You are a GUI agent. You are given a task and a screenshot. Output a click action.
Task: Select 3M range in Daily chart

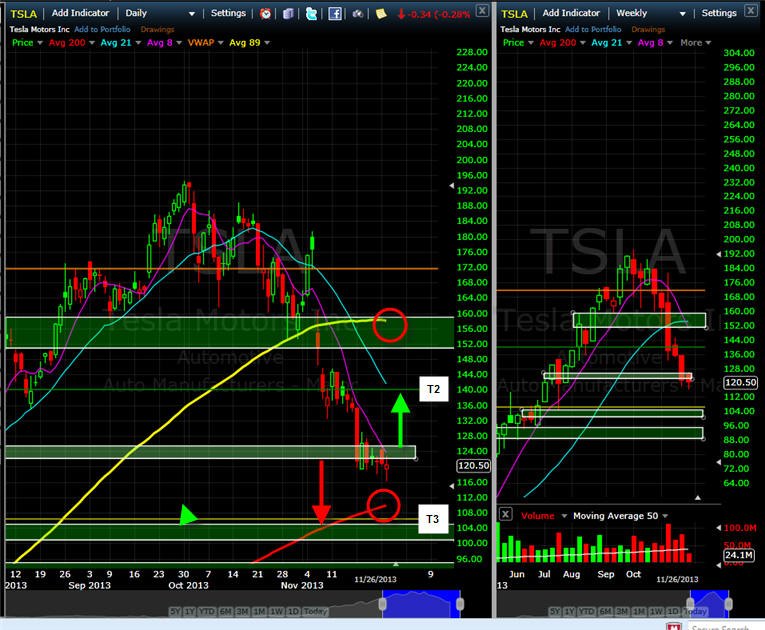pyautogui.click(x=242, y=611)
